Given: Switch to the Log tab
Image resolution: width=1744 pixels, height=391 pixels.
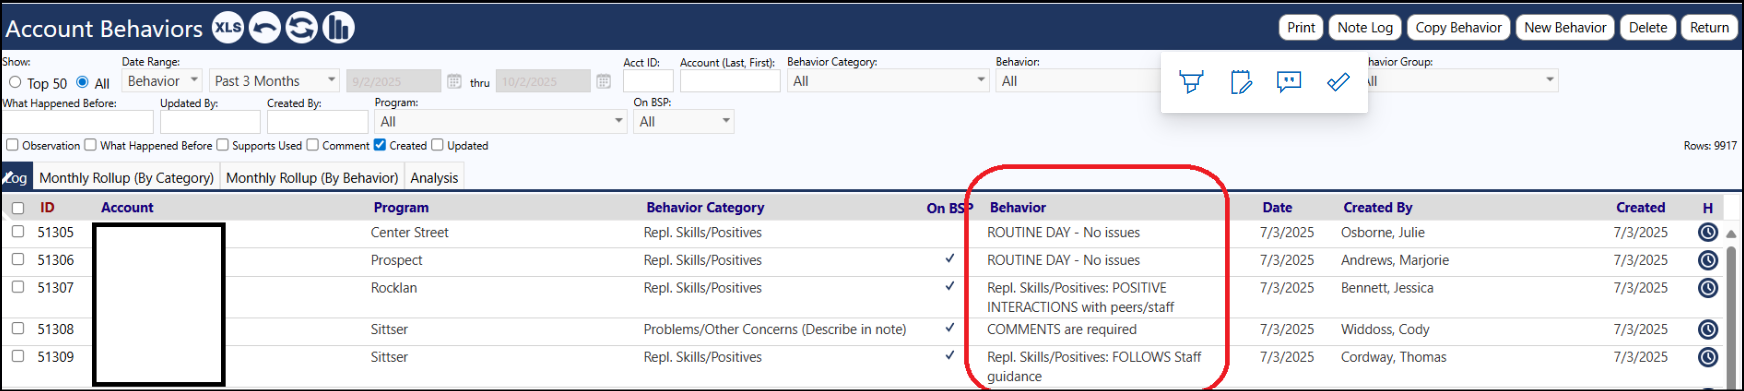Looking at the screenshot, I should pos(15,178).
